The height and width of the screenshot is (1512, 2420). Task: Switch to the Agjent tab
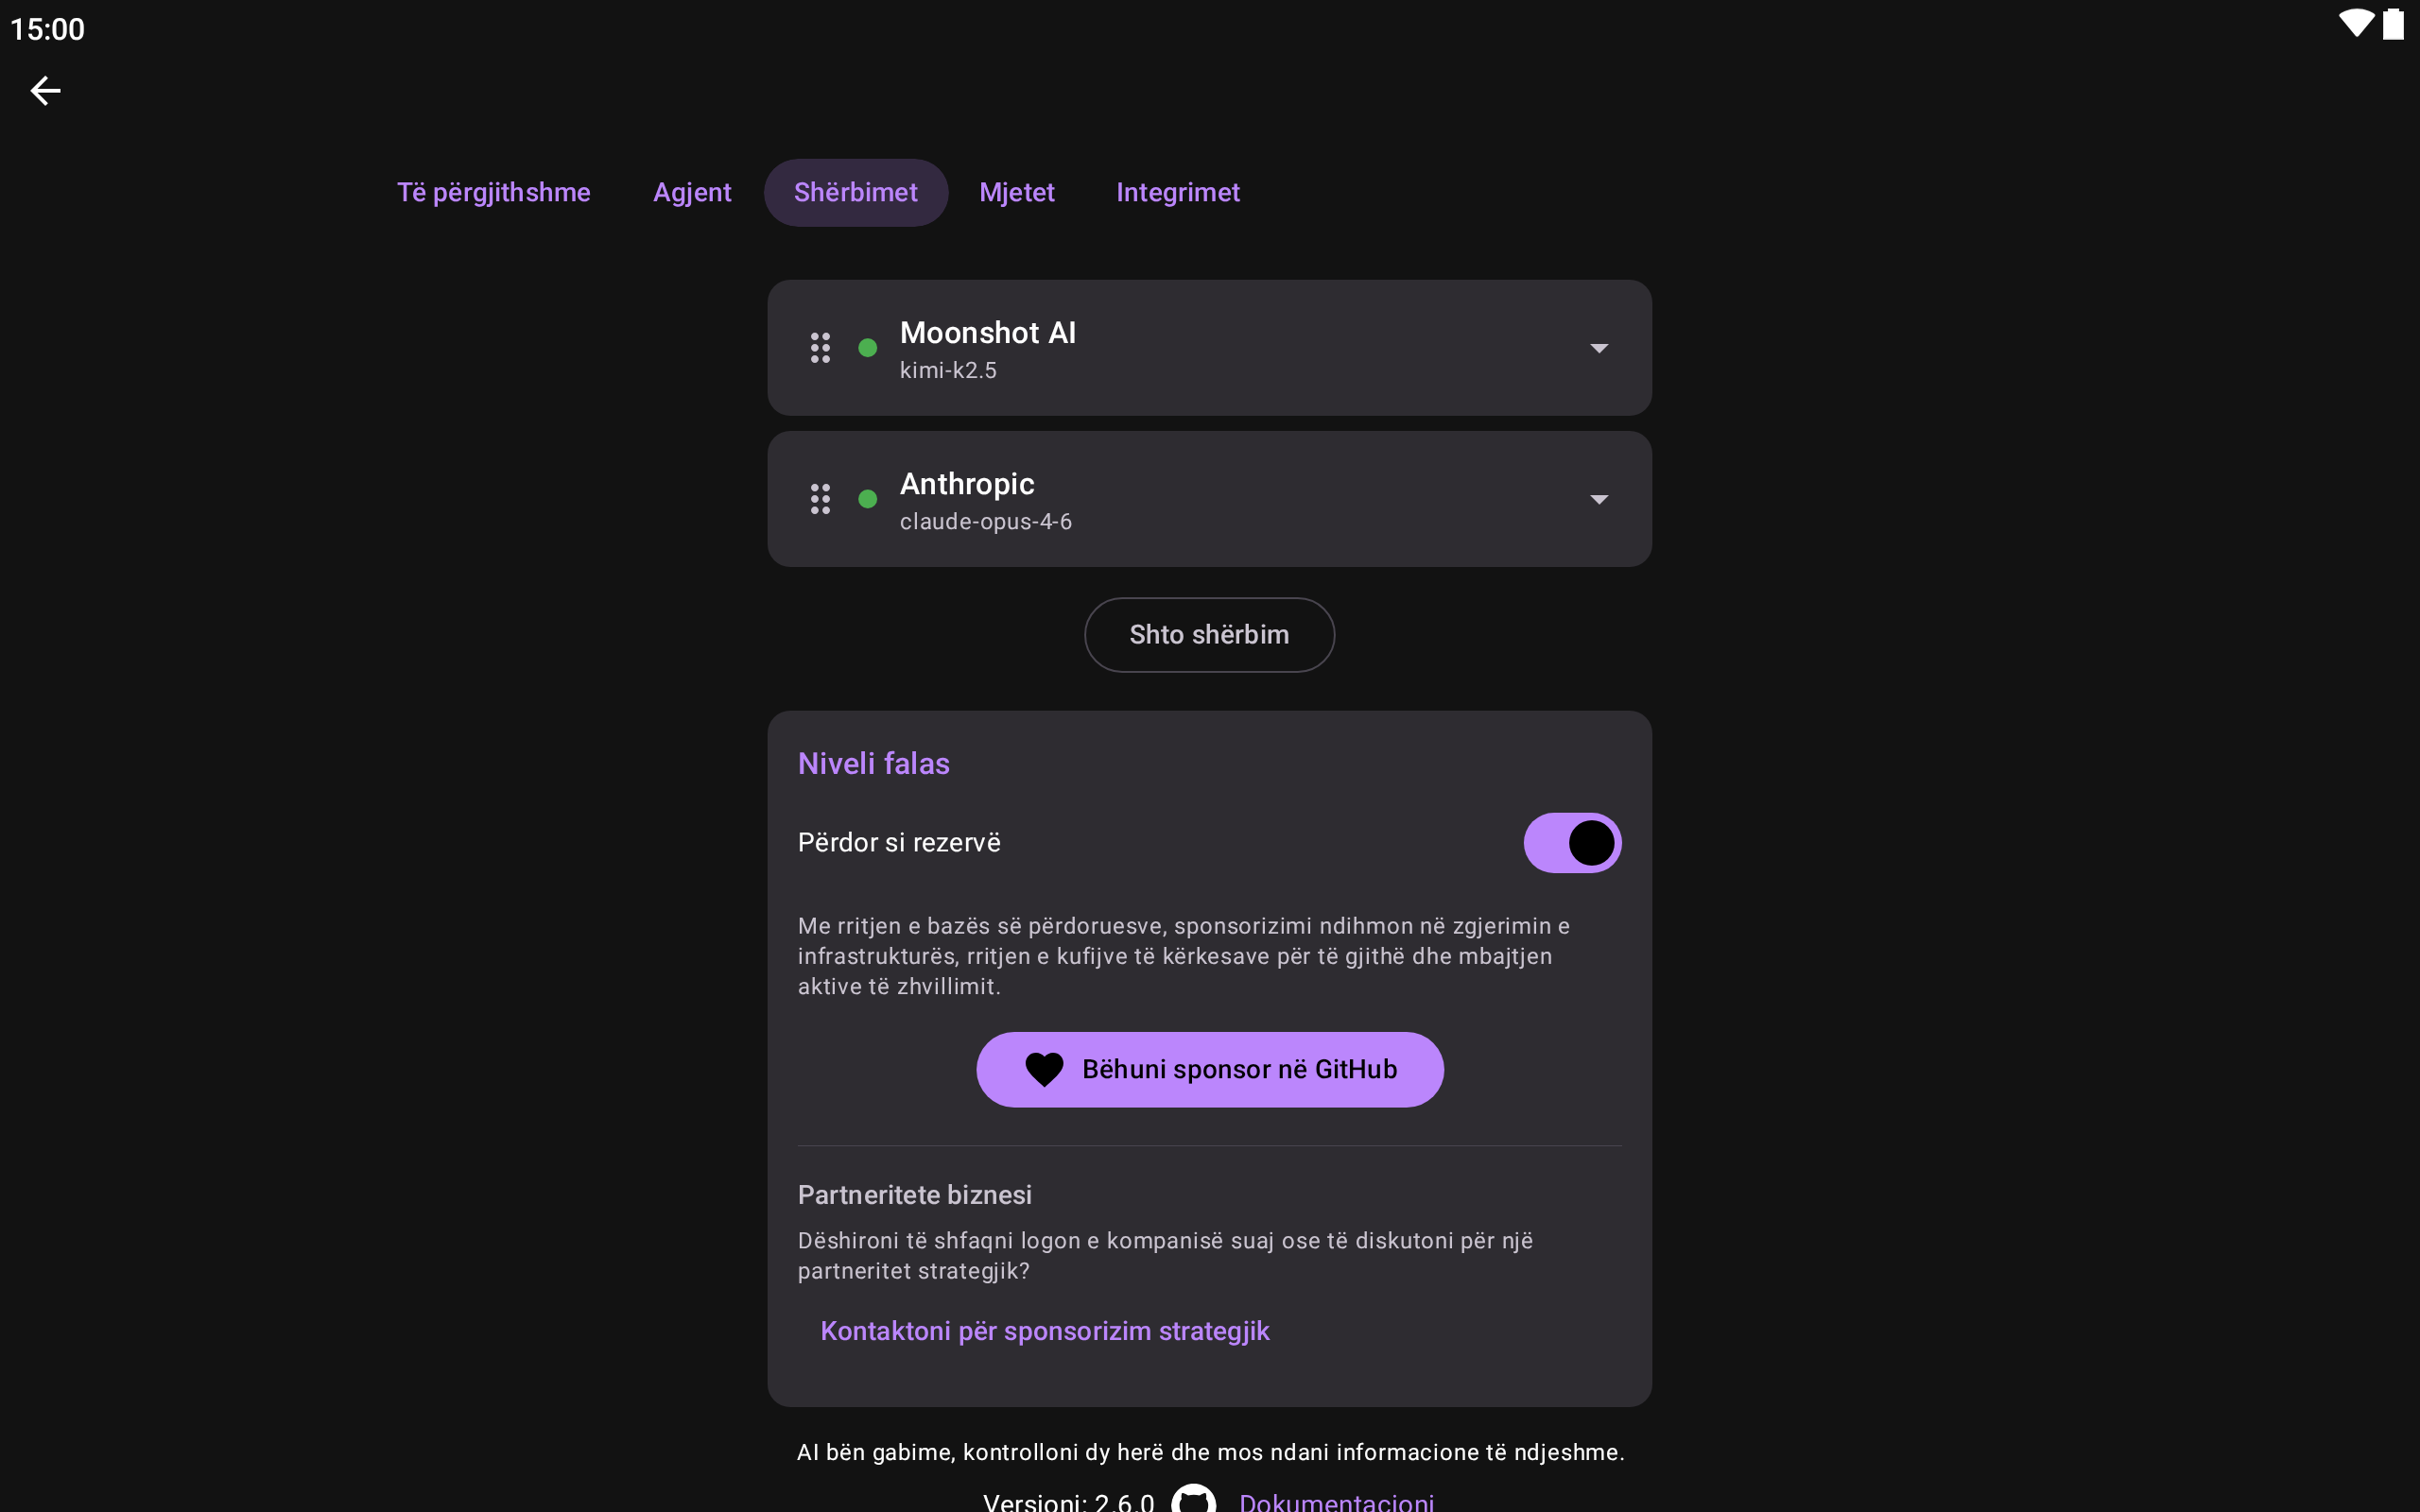692,192
